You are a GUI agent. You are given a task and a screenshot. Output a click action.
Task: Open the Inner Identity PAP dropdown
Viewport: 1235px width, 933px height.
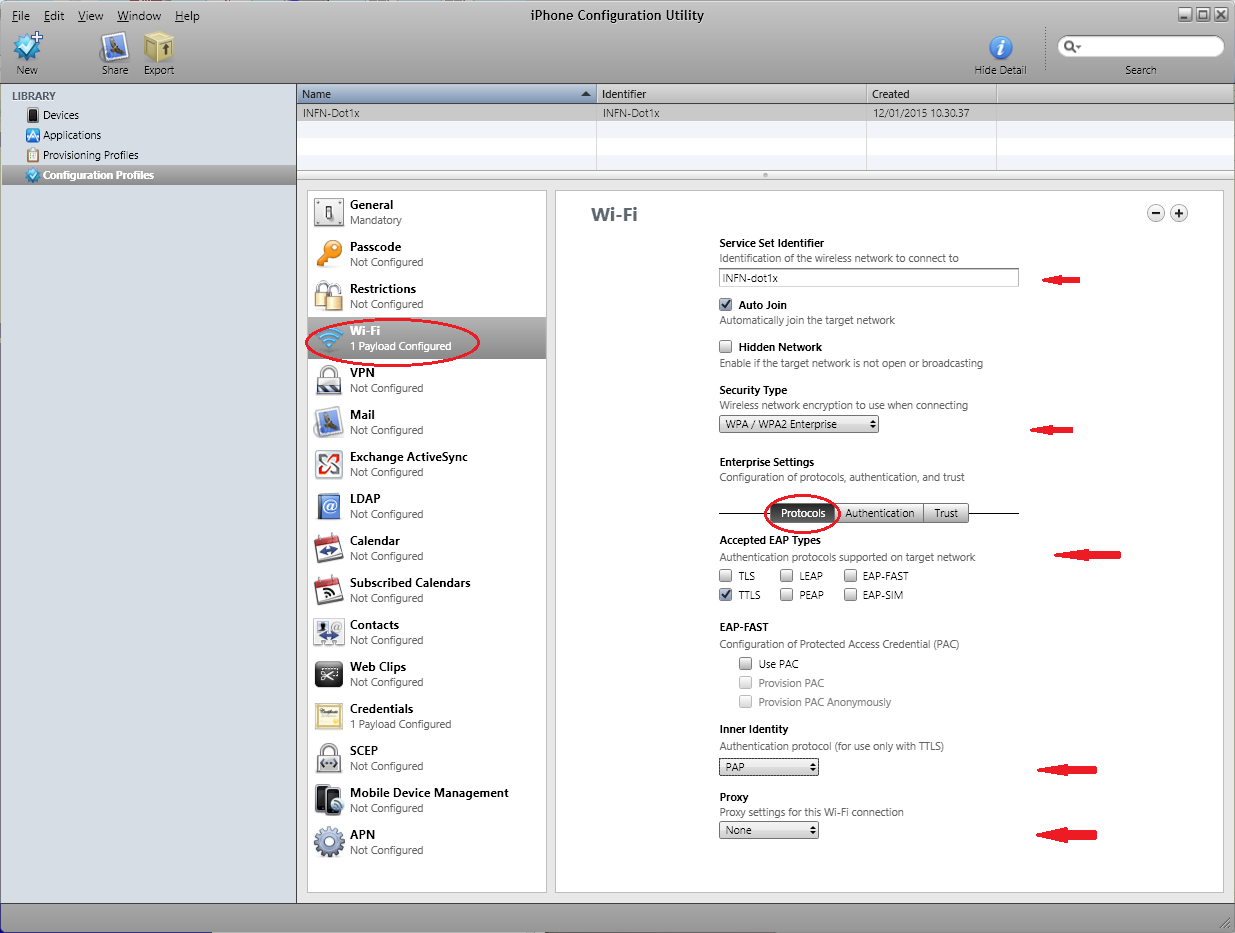(x=769, y=767)
